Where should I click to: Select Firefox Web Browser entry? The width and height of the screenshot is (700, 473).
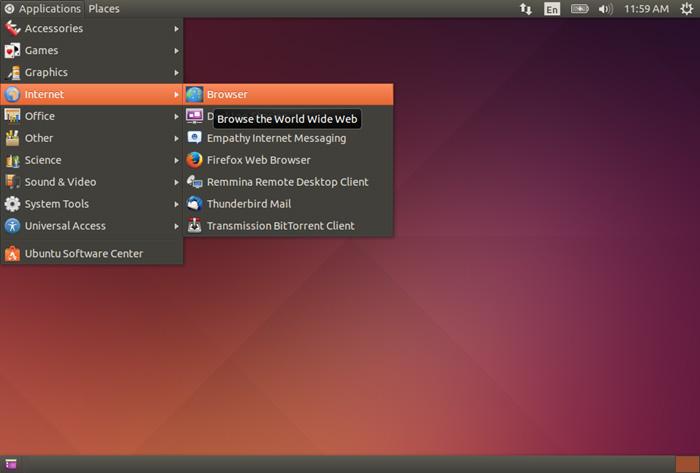pos(288,160)
